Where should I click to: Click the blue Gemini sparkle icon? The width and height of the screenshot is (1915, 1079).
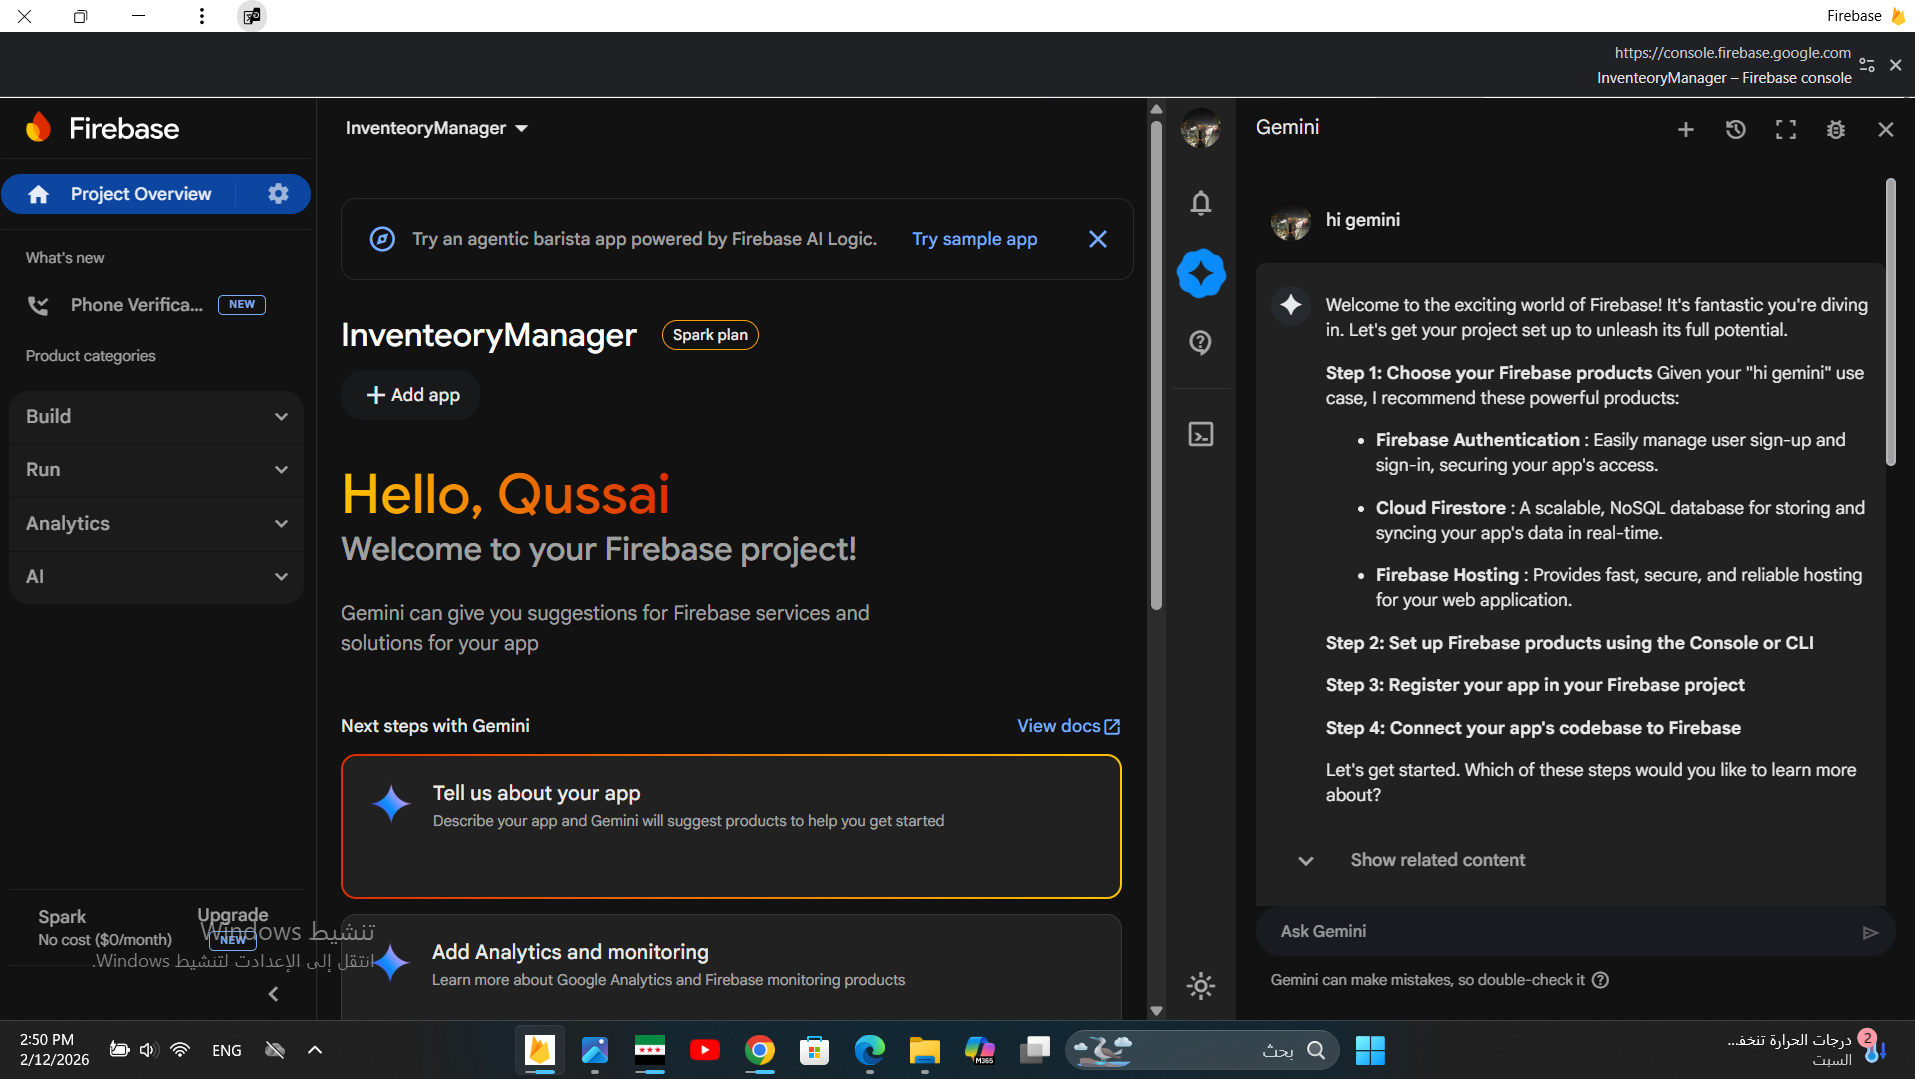coord(1200,273)
